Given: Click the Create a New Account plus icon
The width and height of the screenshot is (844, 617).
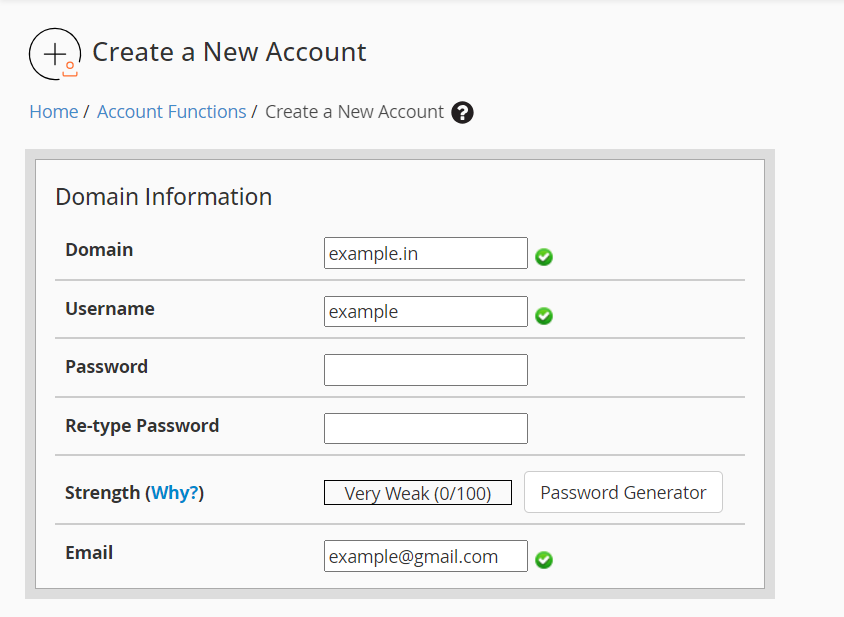Looking at the screenshot, I should (x=55, y=54).
